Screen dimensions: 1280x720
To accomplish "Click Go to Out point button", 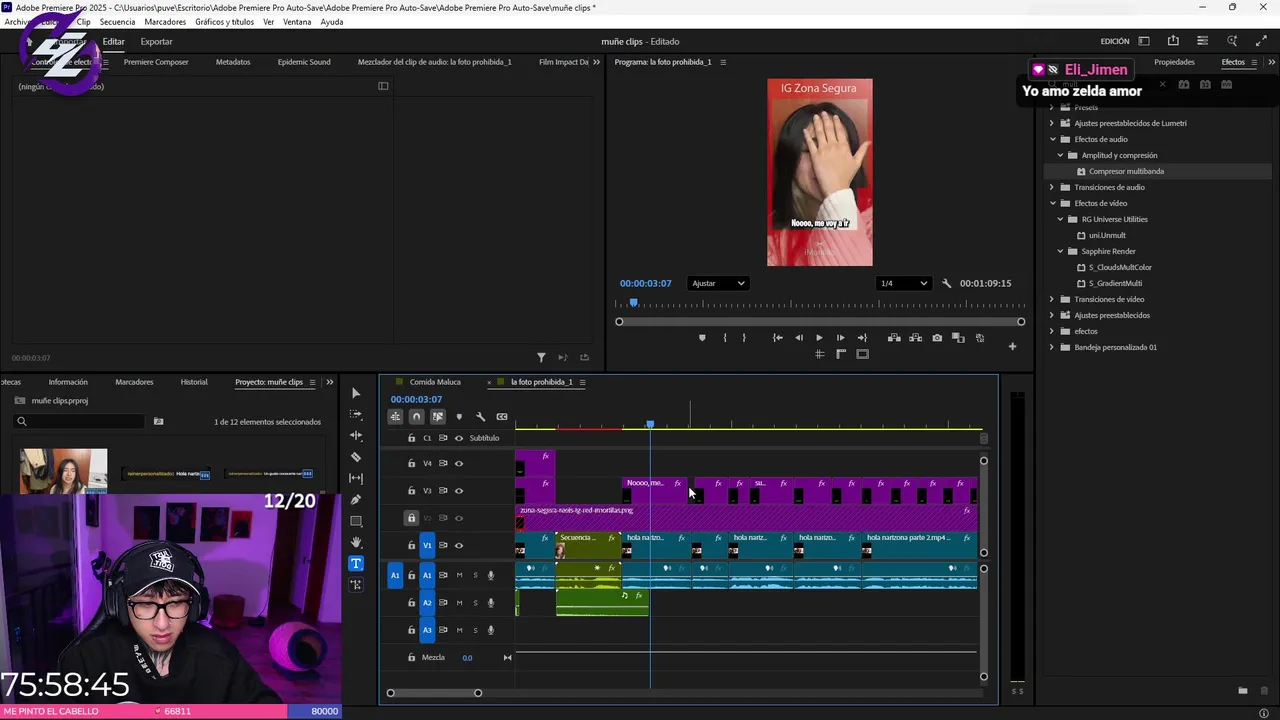I will (x=862, y=338).
